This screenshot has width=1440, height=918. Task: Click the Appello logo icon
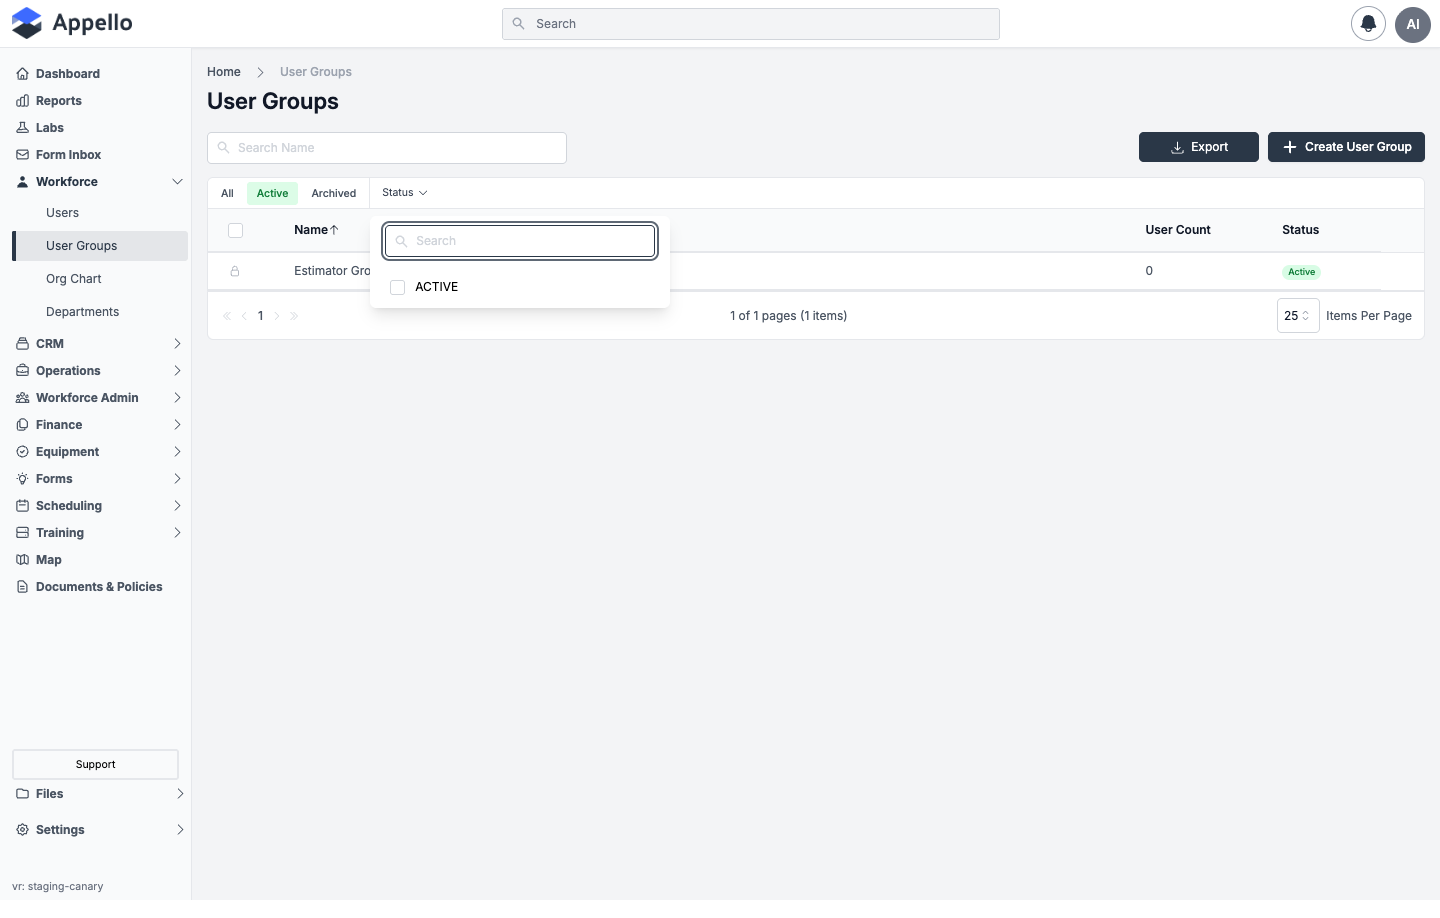tap(27, 23)
